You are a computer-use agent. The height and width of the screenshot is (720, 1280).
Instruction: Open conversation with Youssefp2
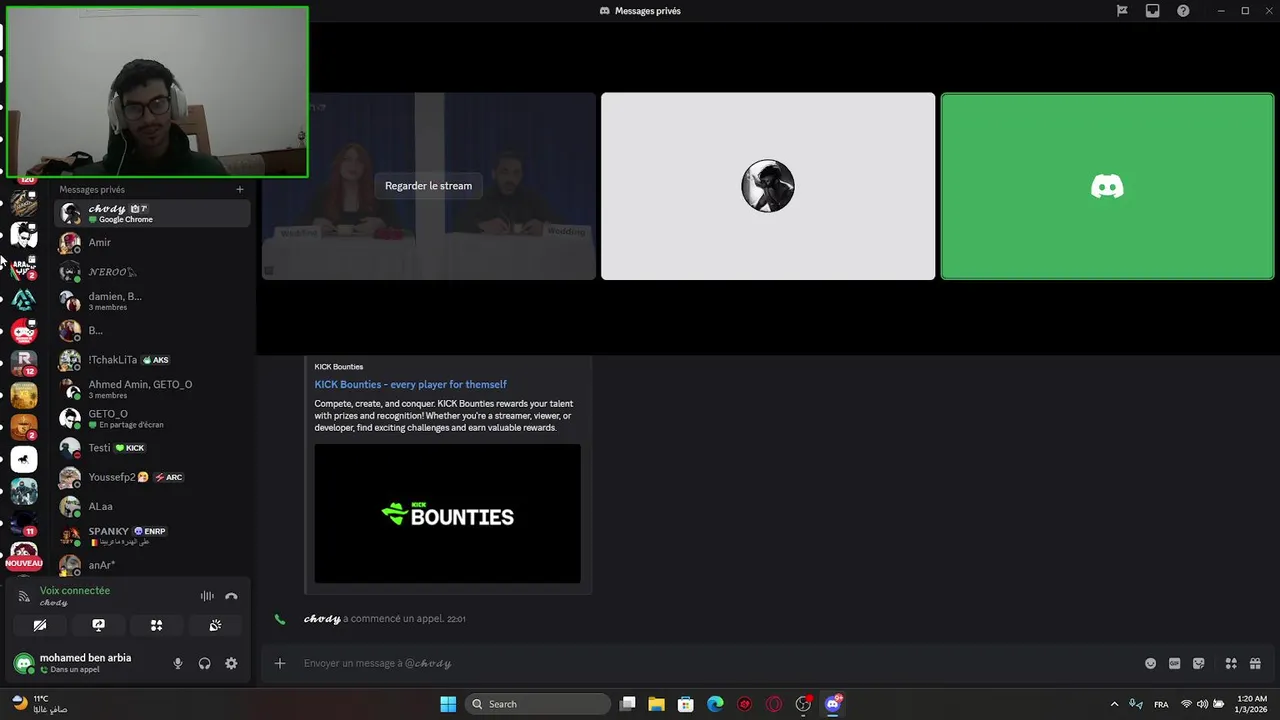[152, 477]
